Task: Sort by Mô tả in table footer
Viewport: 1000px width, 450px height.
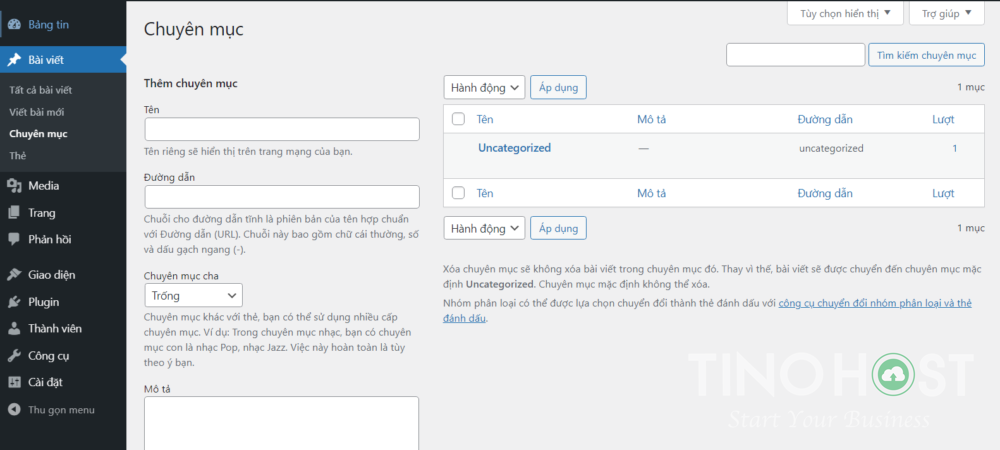Action: [652, 193]
